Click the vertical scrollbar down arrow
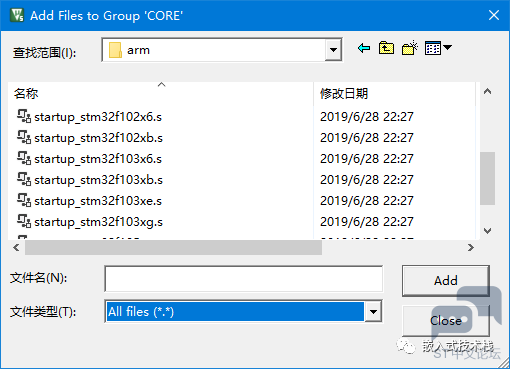This screenshot has width=510, height=369. 487,231
